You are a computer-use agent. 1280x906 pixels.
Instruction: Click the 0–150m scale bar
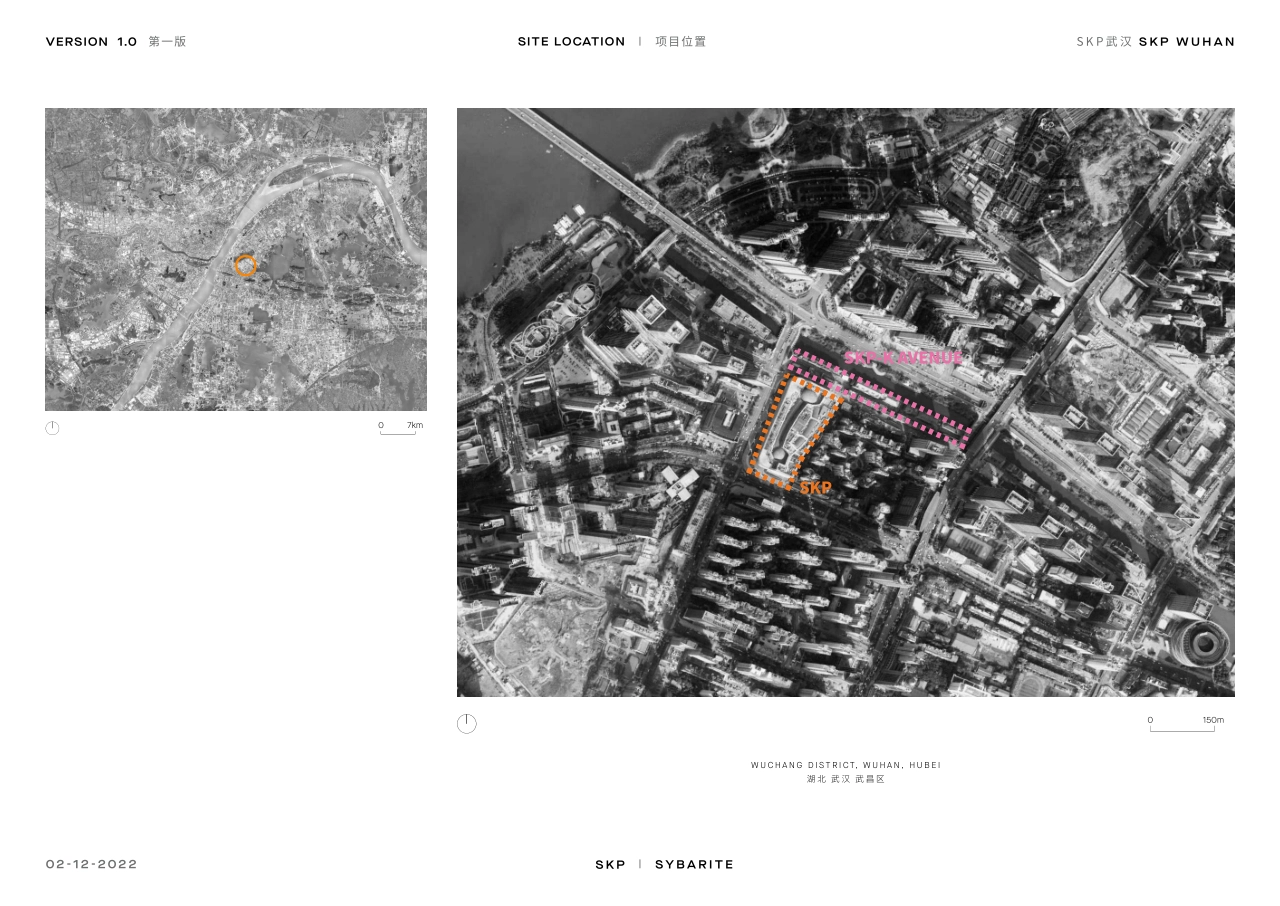(1182, 725)
